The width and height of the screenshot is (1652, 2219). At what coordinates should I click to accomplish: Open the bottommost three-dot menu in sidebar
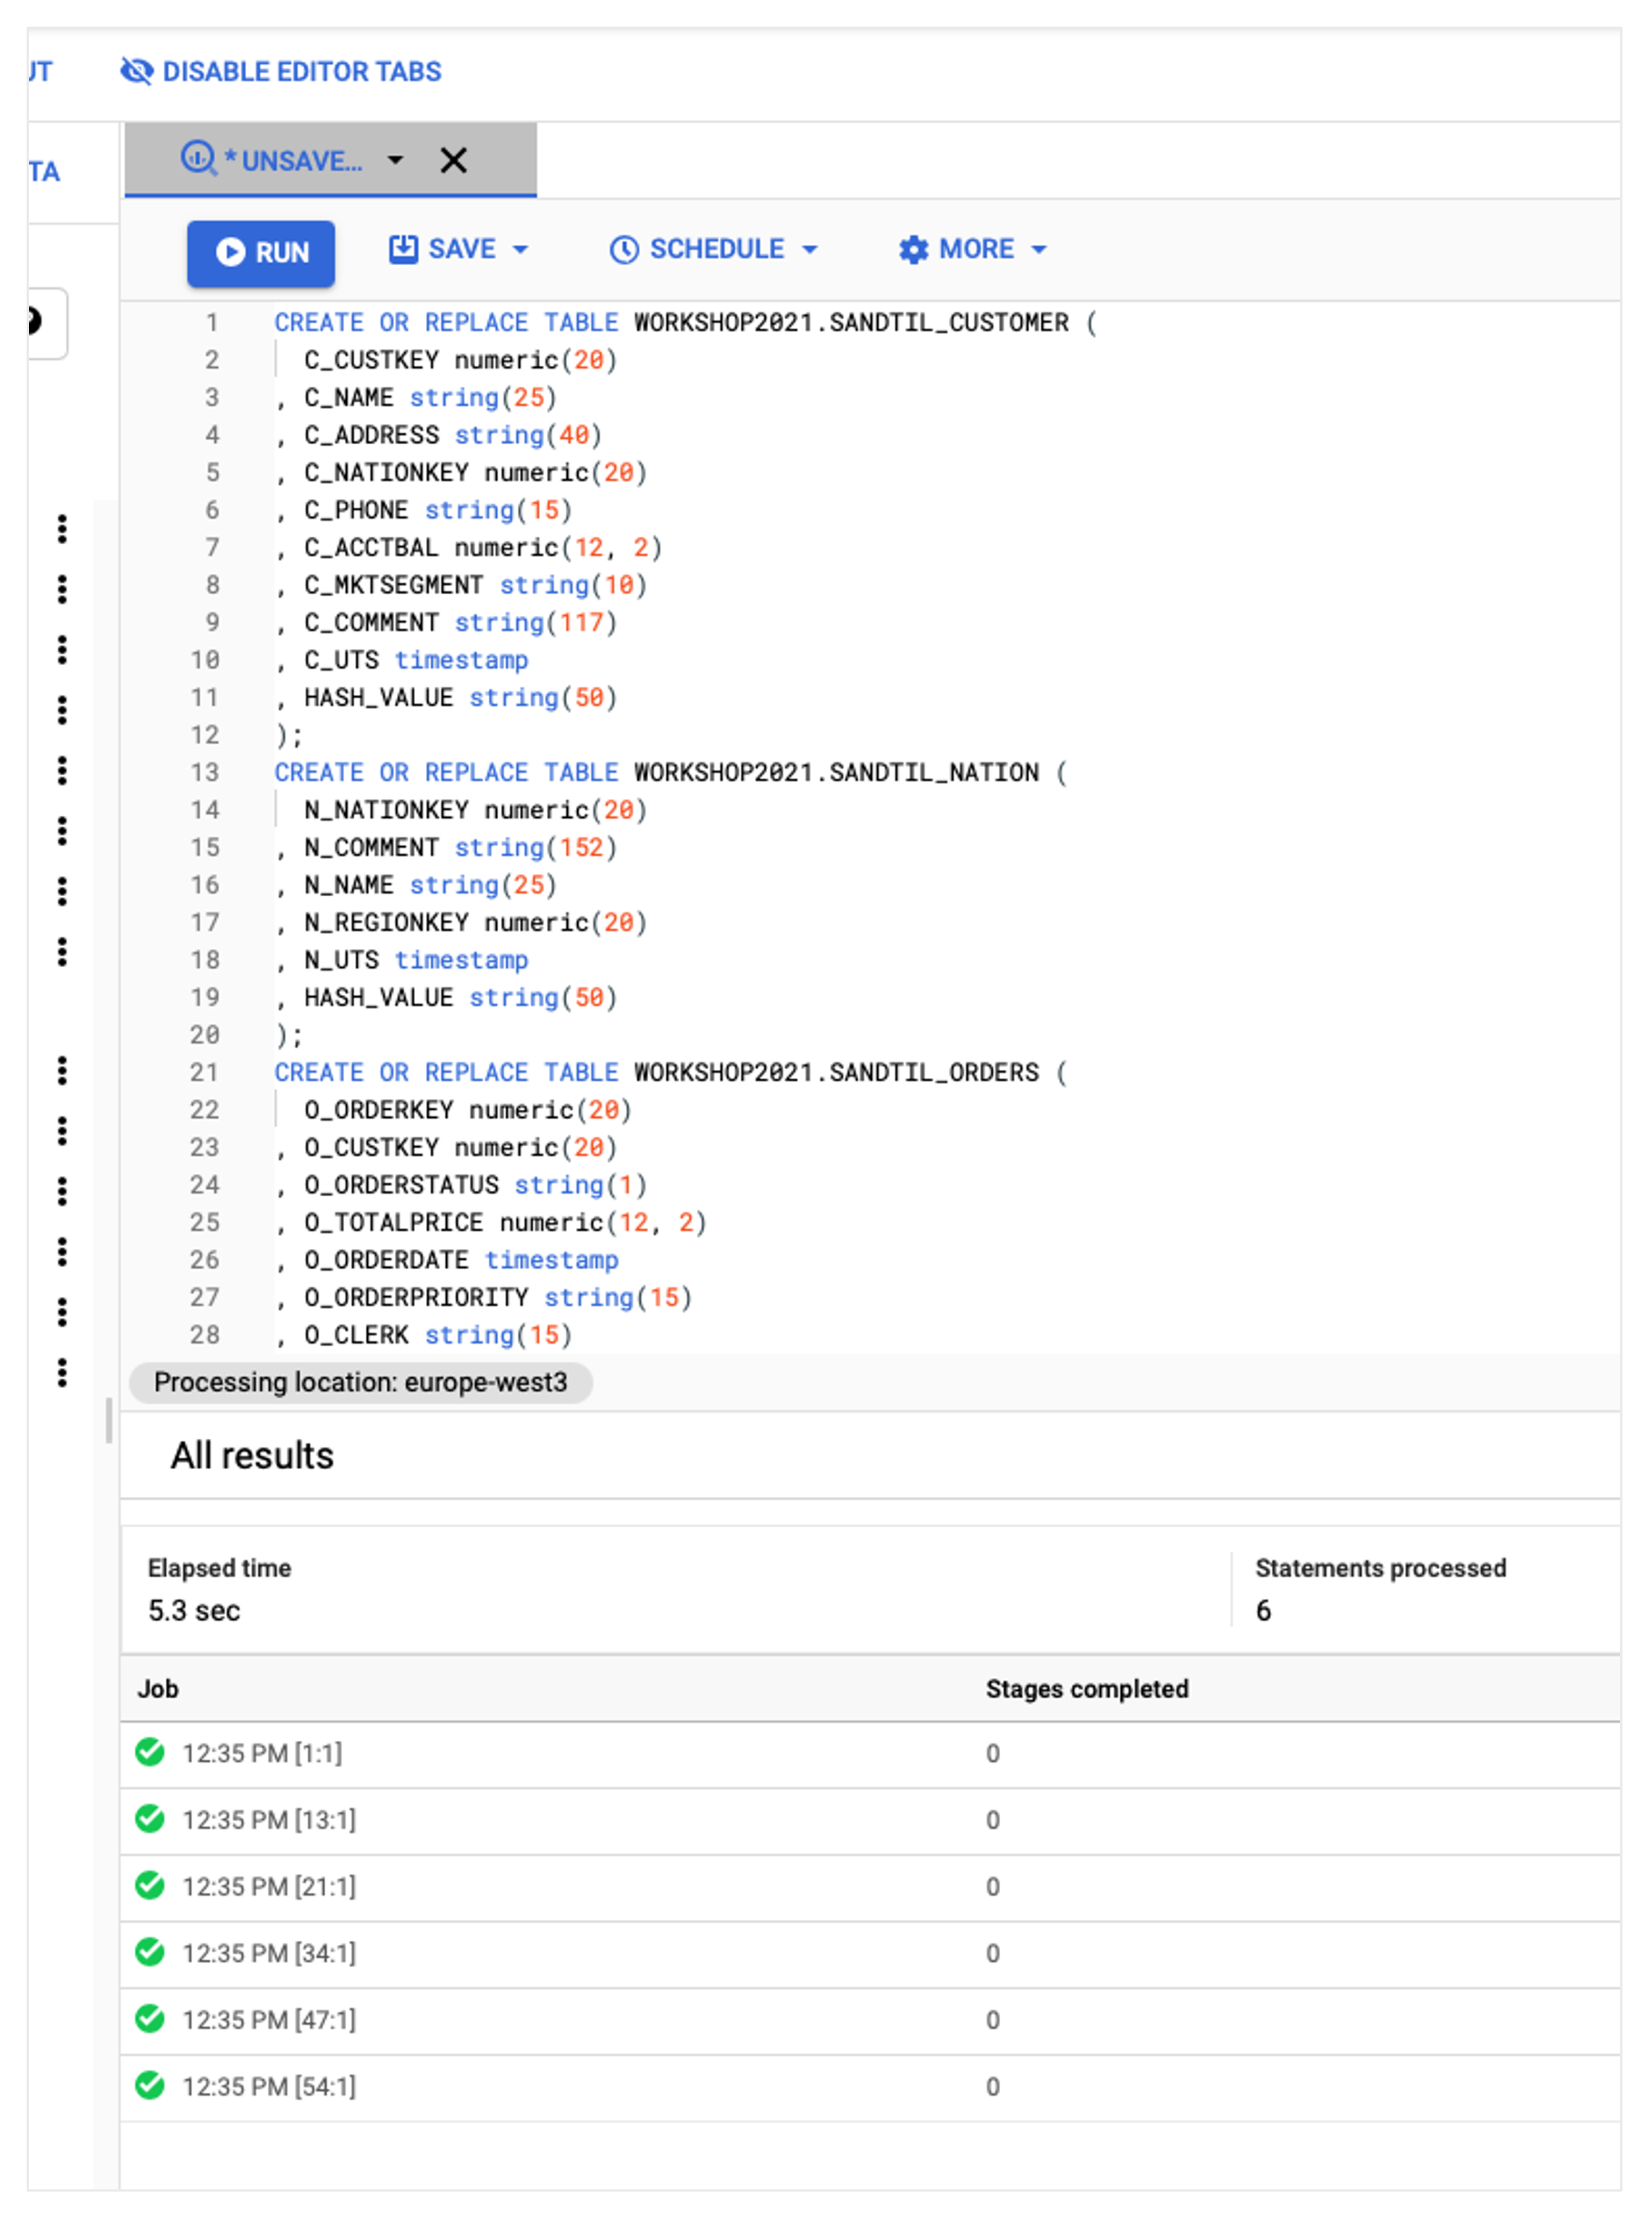pyautogui.click(x=62, y=1372)
